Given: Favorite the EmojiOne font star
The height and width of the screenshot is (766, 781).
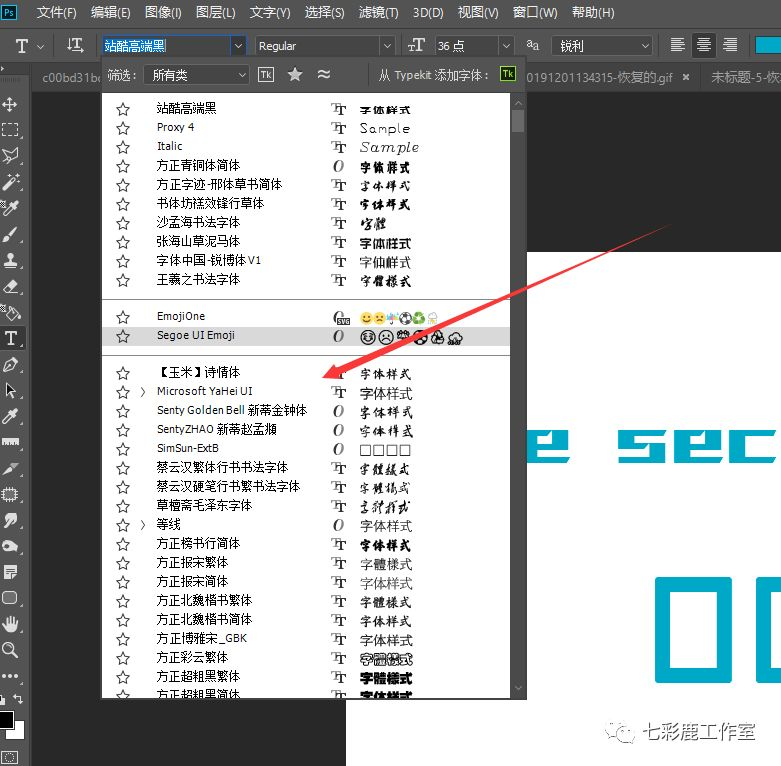Looking at the screenshot, I should [x=123, y=317].
